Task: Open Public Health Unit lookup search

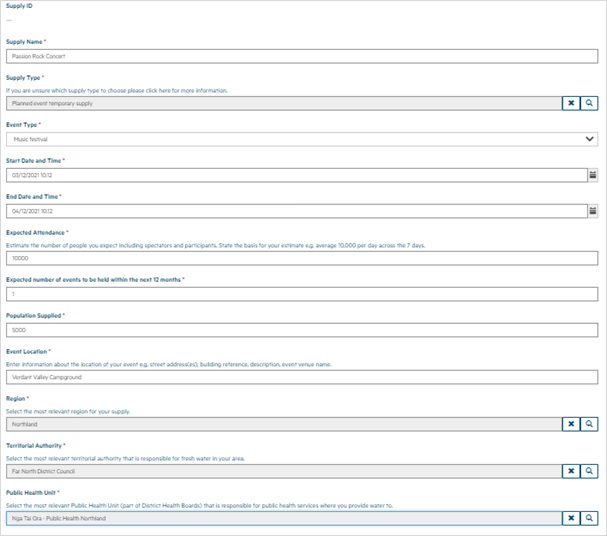Action: [589, 518]
